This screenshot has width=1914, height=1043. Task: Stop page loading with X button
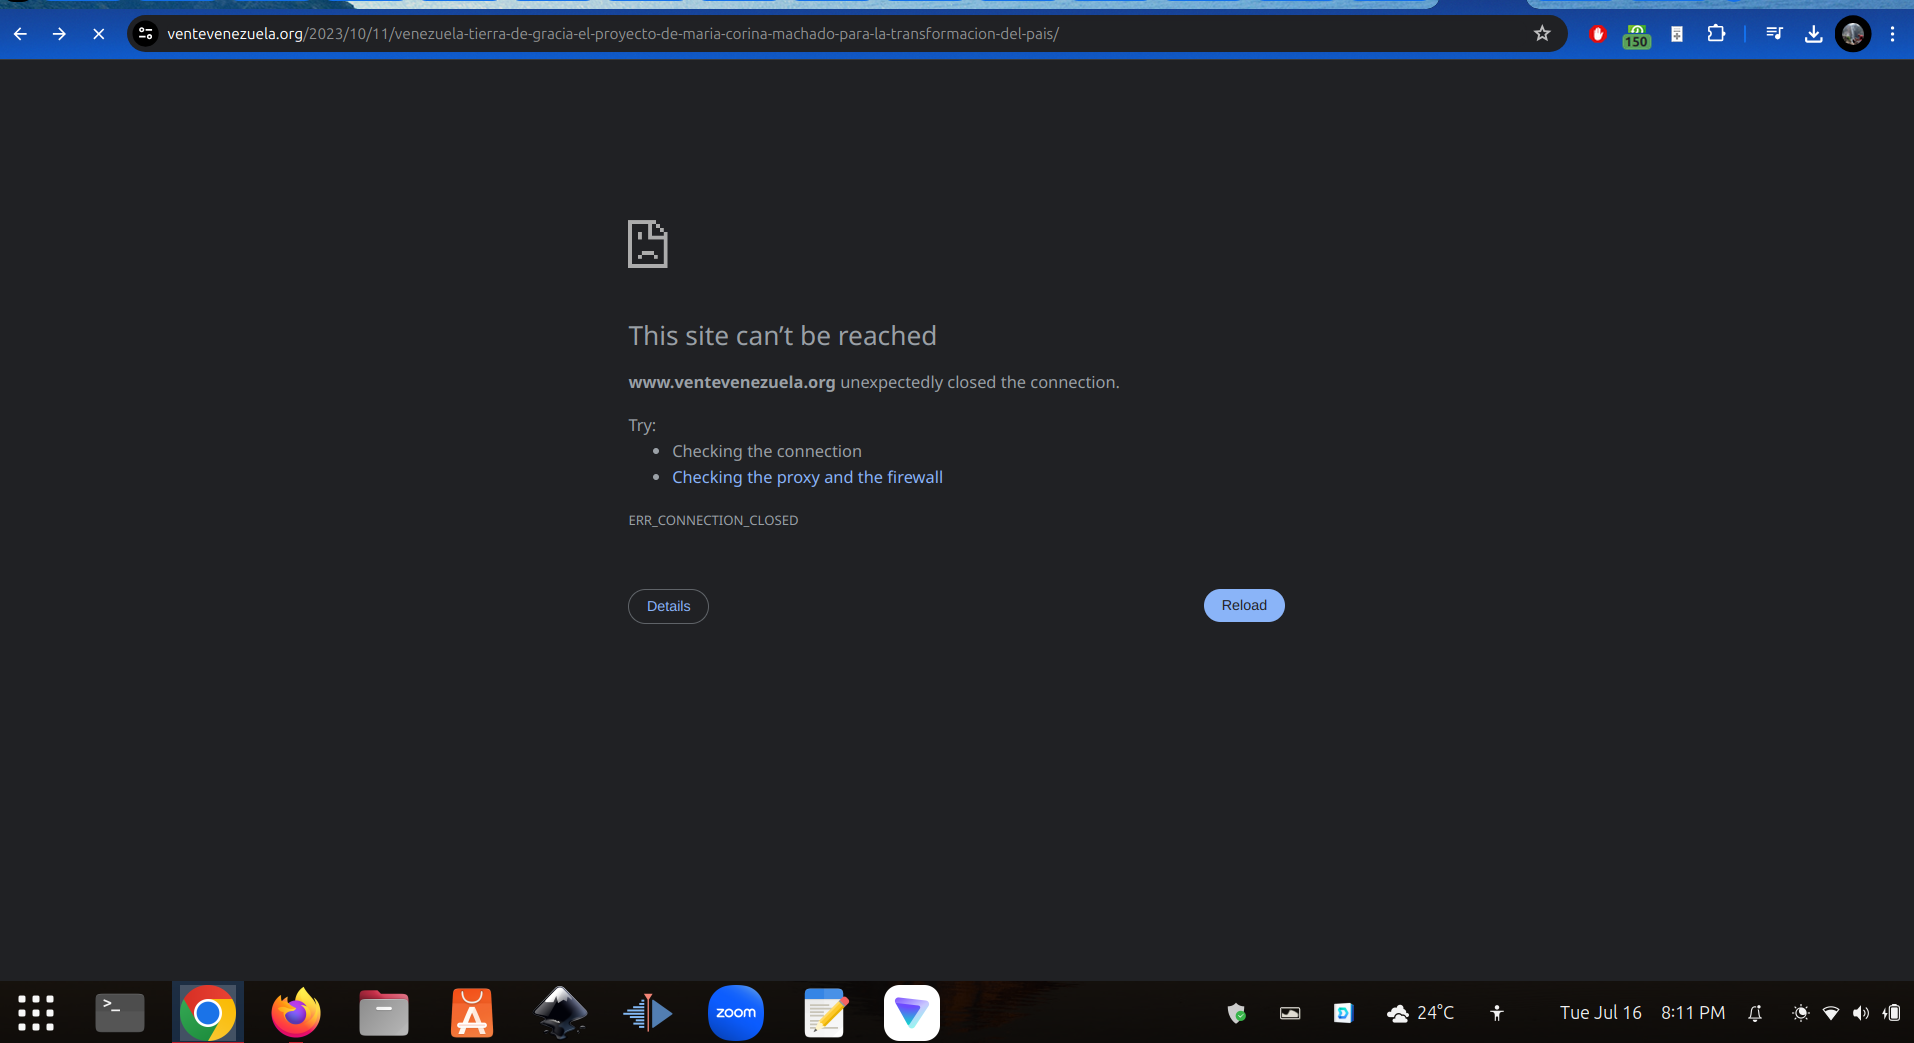click(x=98, y=34)
